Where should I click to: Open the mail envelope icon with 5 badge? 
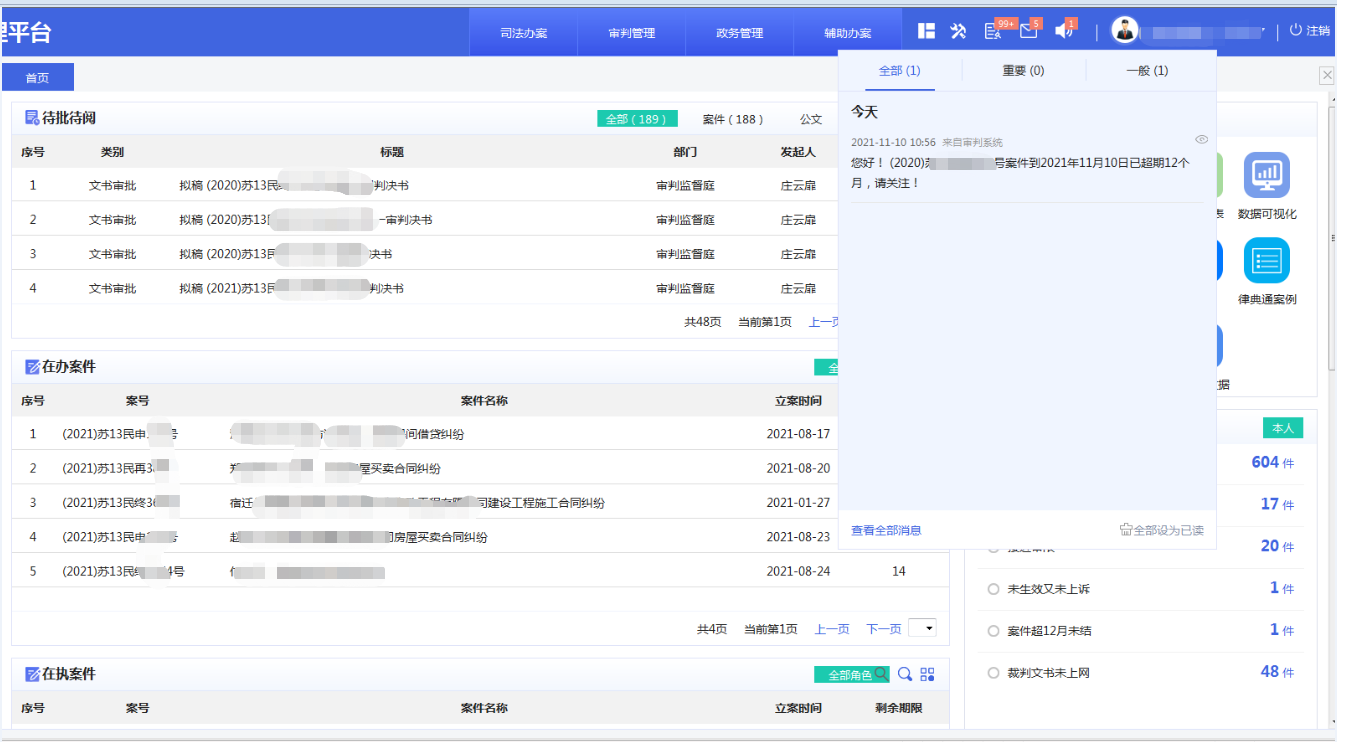(x=1028, y=32)
